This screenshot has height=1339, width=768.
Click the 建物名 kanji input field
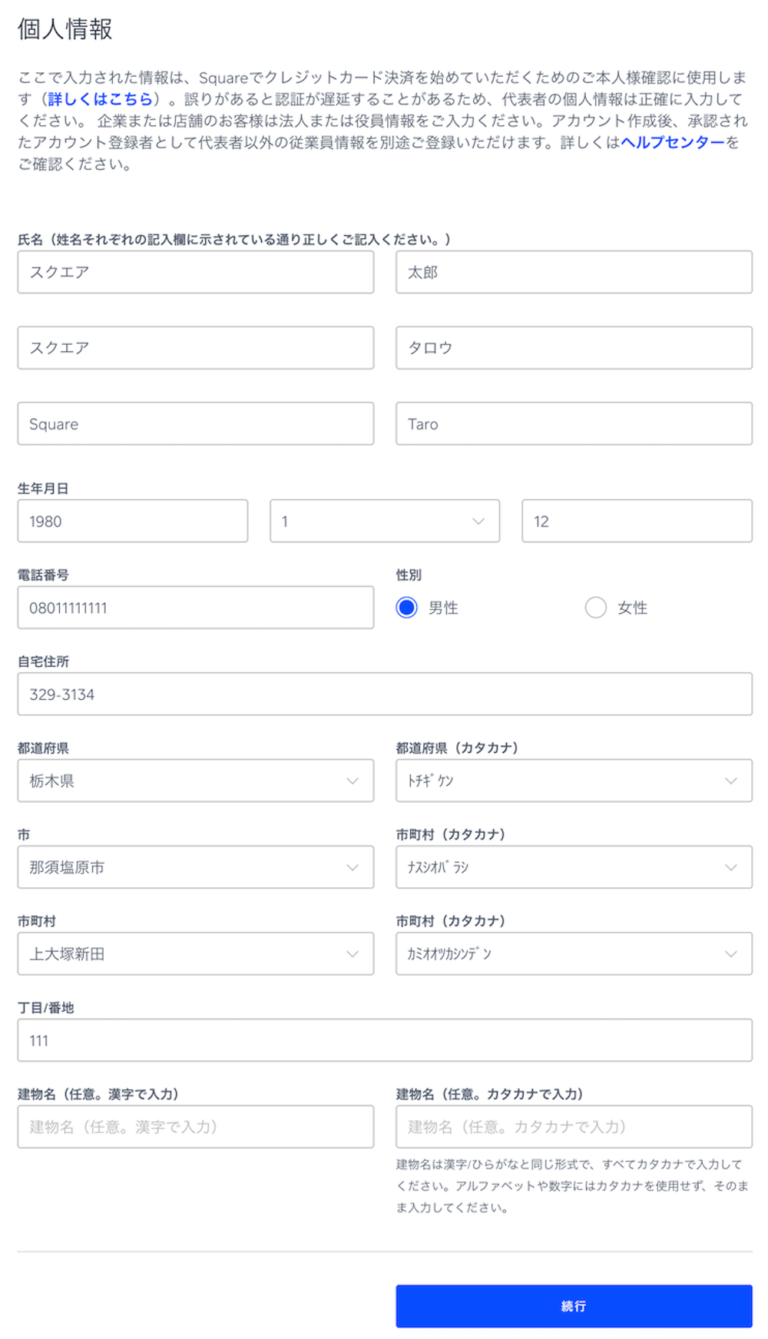(195, 1126)
